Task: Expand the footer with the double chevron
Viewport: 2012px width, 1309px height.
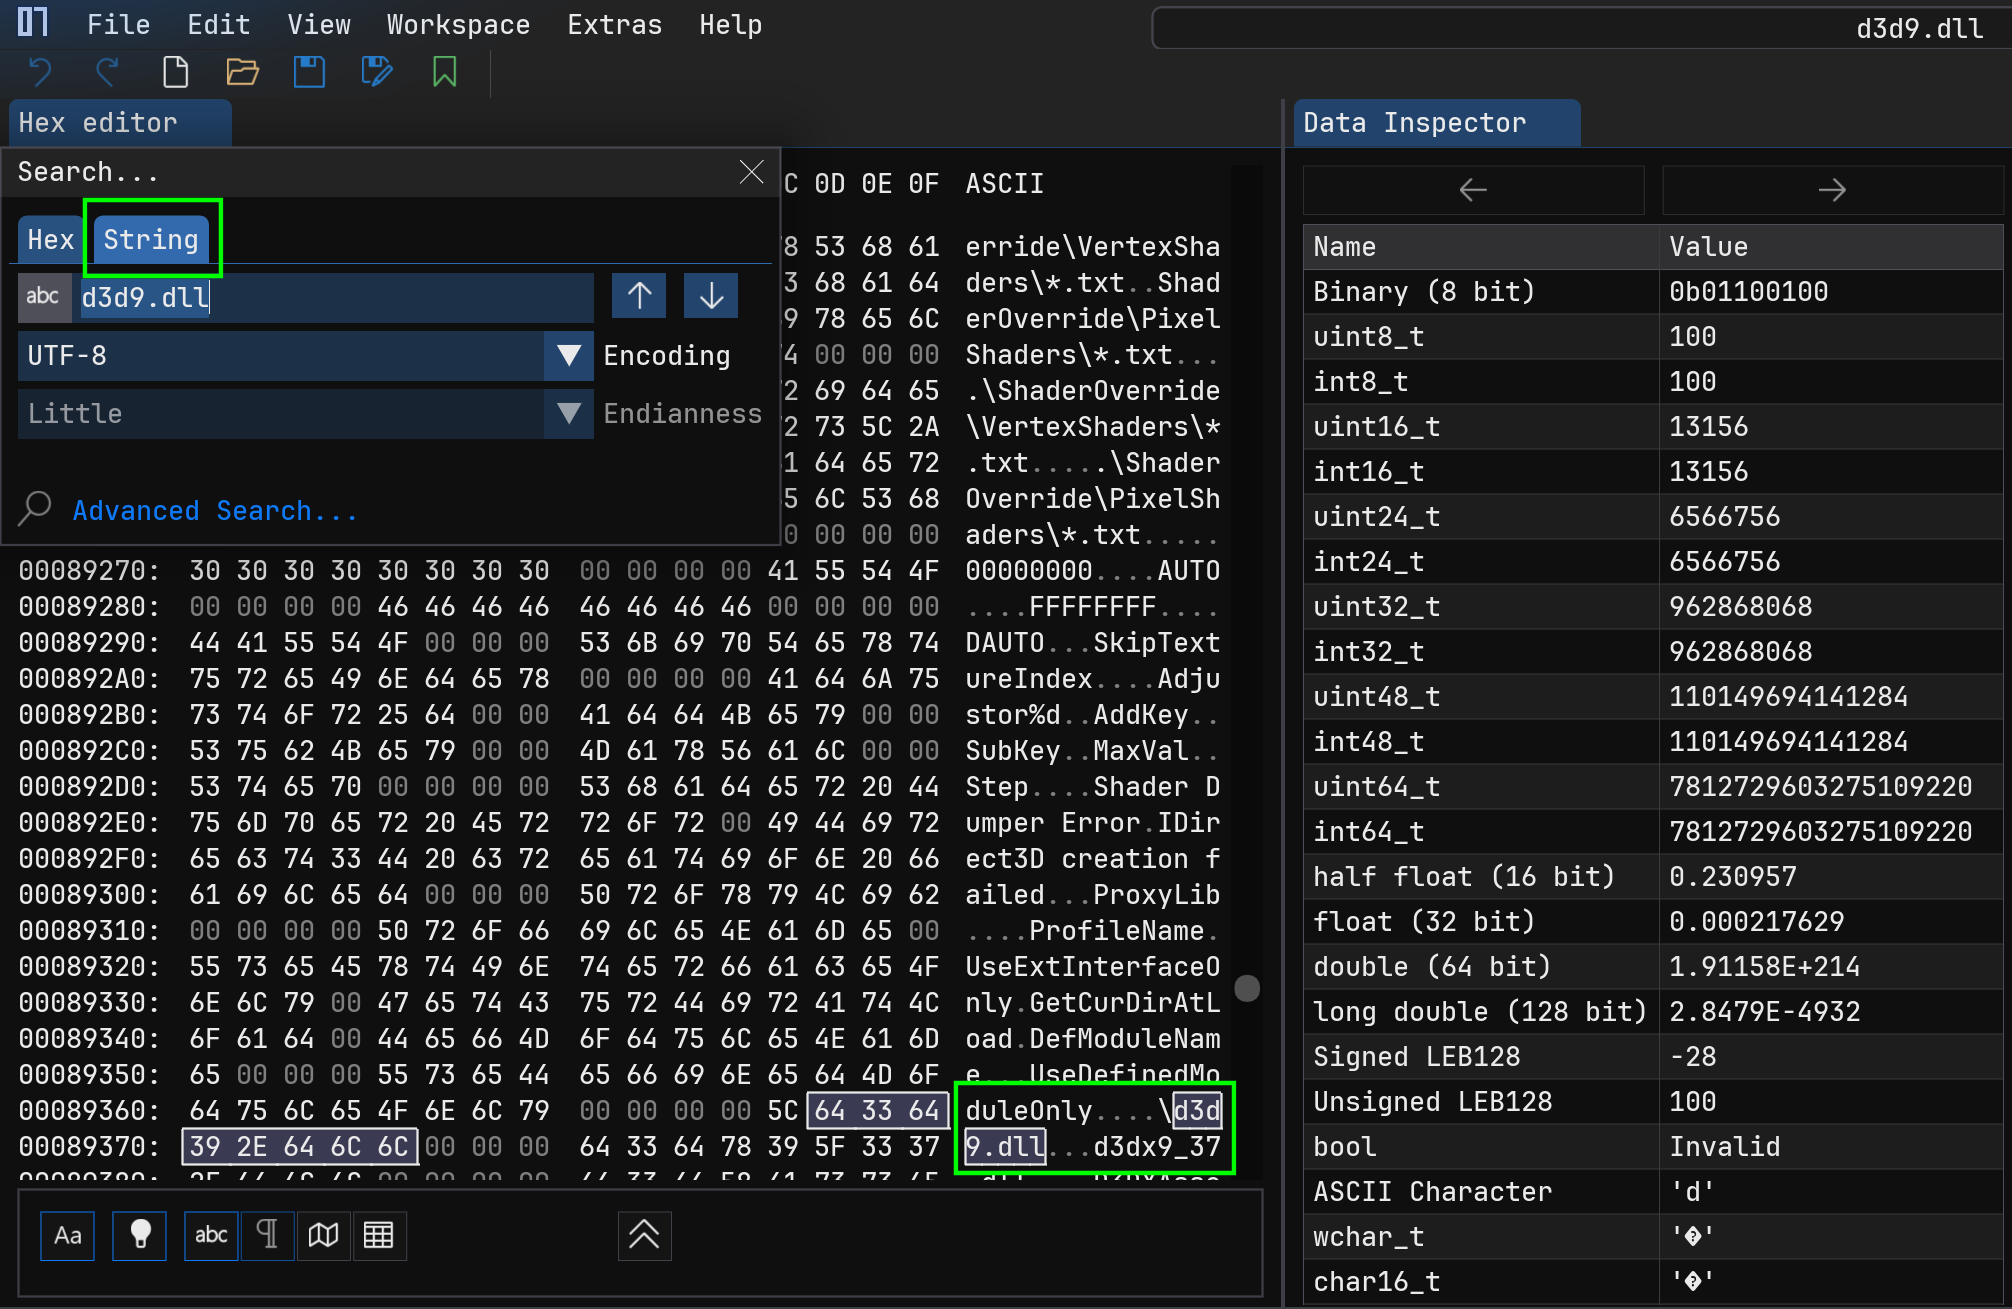Action: pos(644,1235)
